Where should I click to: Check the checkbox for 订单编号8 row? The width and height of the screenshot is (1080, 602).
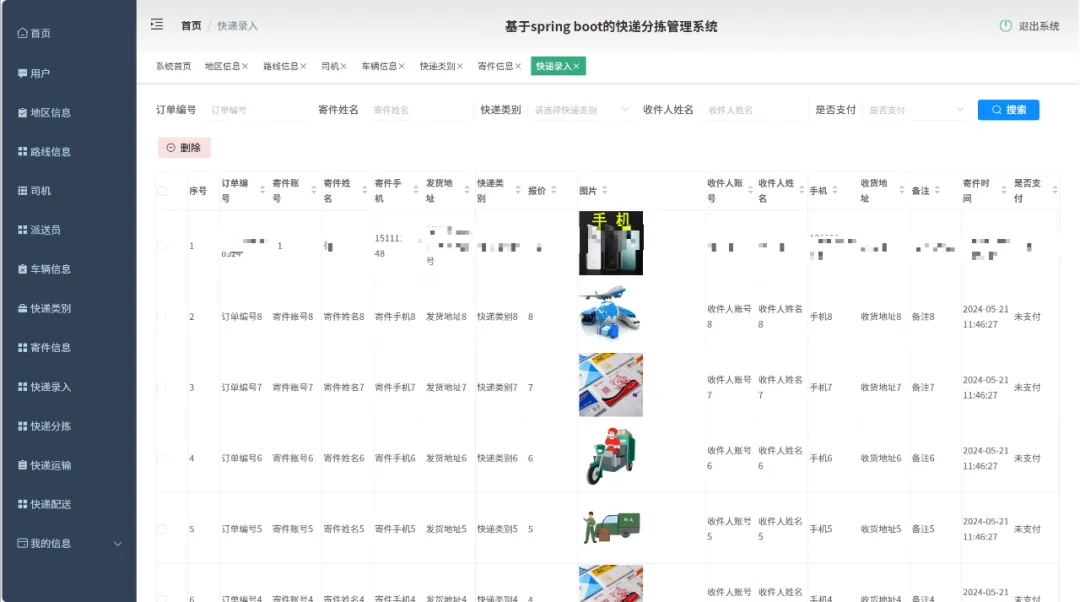tap(162, 317)
